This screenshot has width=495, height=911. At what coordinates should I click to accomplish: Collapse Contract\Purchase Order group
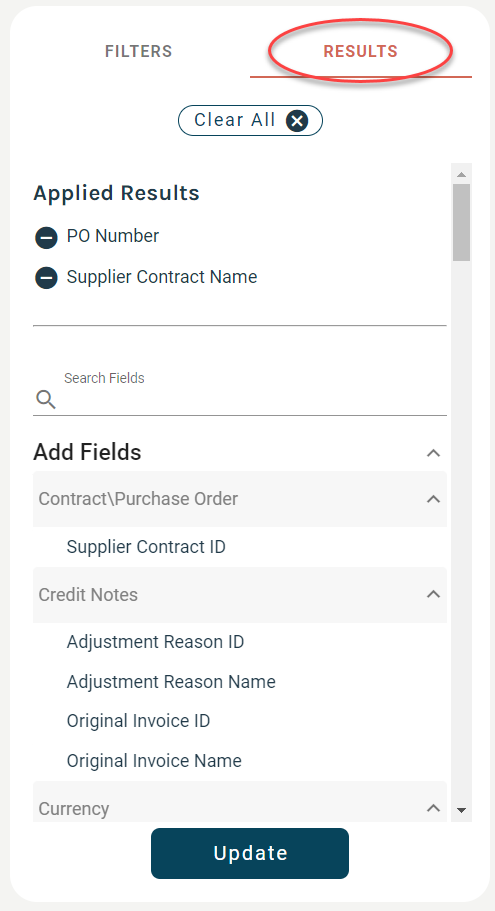[x=433, y=499]
